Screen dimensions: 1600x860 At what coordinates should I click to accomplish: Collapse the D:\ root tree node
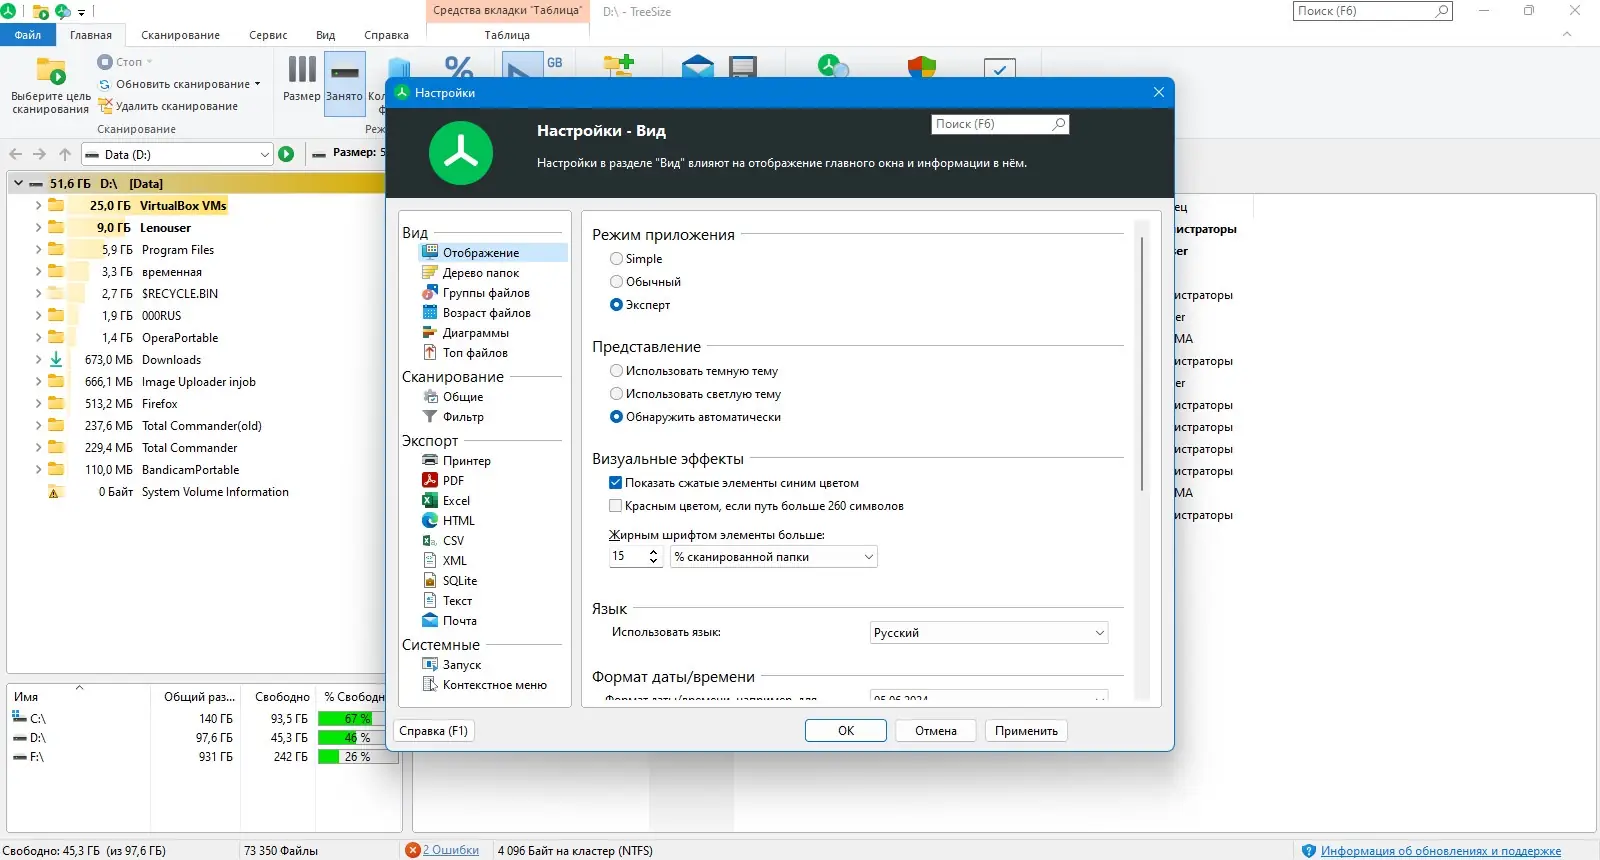pyautogui.click(x=18, y=183)
